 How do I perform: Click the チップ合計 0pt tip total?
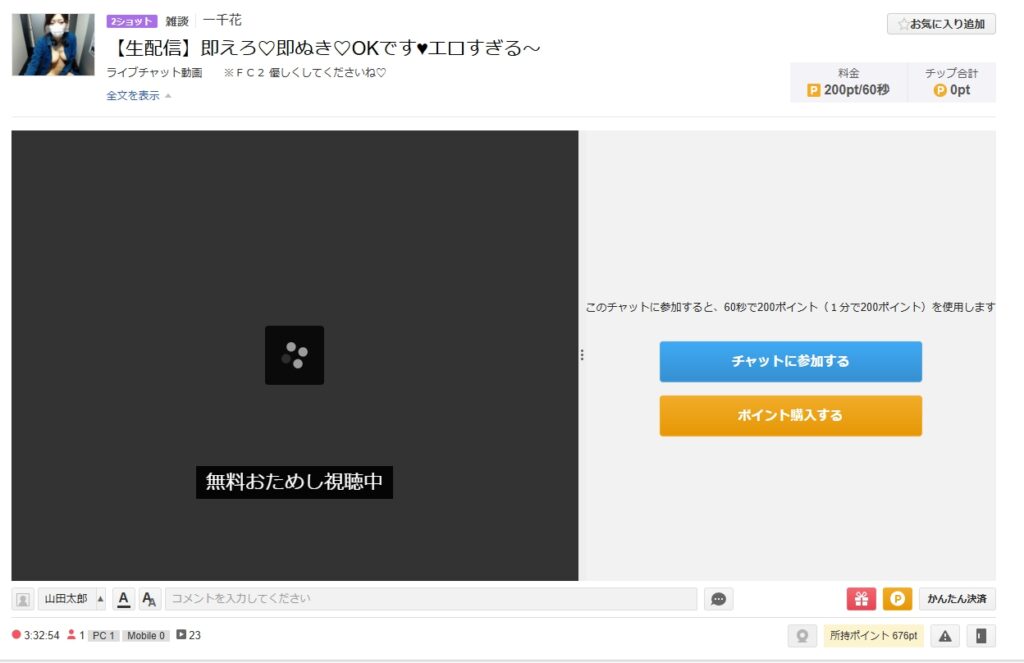(952, 82)
